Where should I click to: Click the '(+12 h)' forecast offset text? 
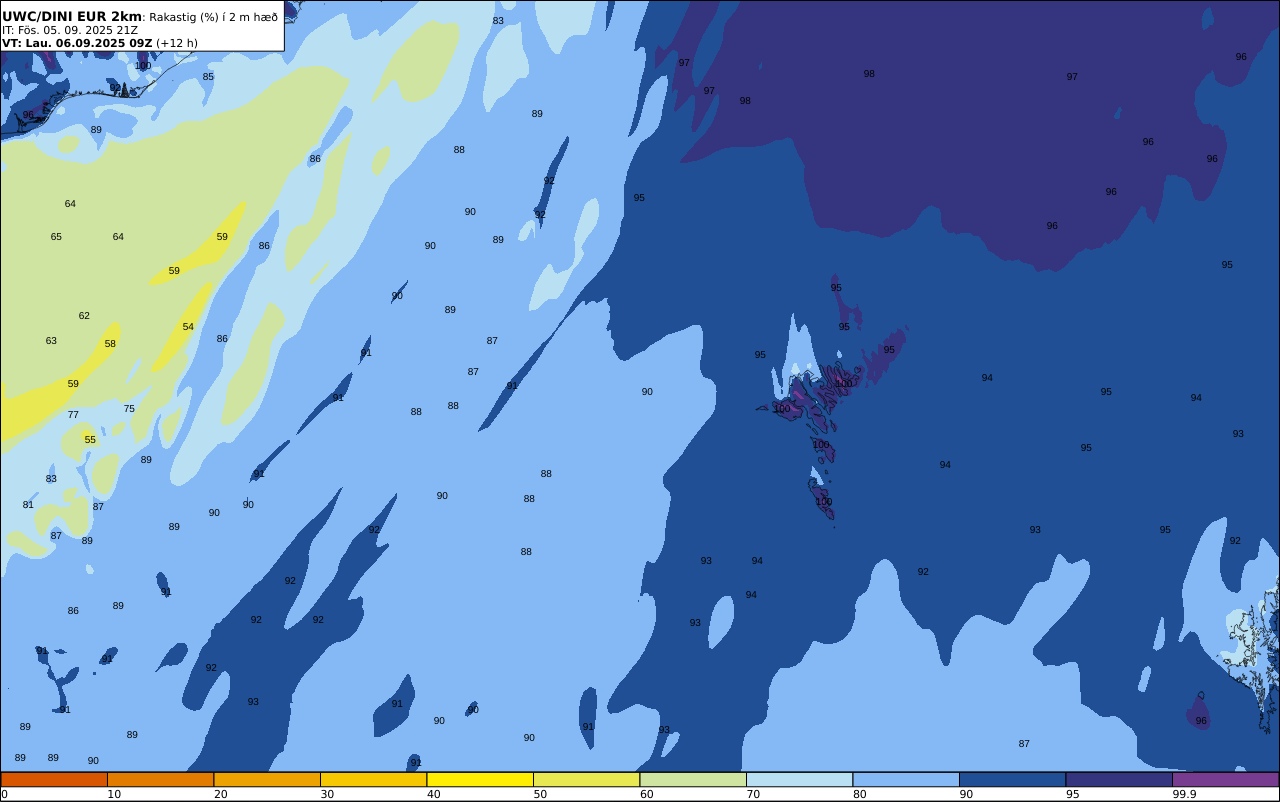click(x=177, y=43)
